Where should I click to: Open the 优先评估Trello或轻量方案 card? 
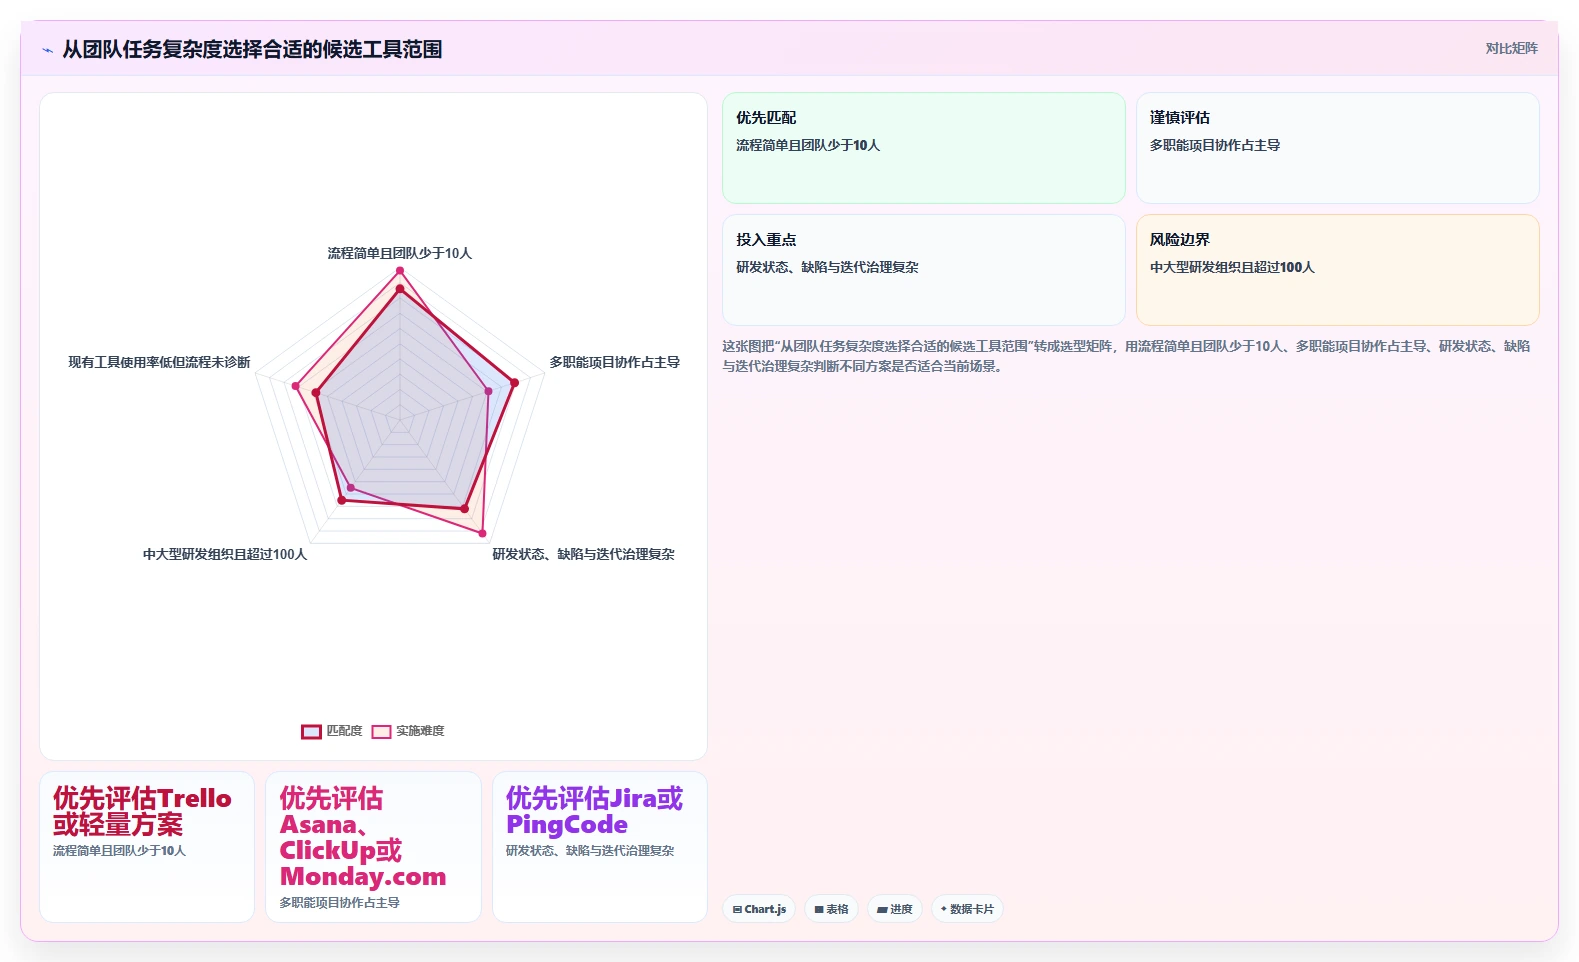[147, 847]
